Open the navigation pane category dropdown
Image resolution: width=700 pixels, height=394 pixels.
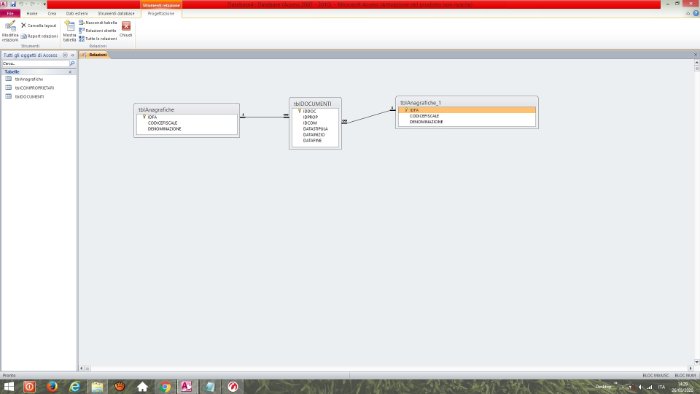(x=65, y=55)
